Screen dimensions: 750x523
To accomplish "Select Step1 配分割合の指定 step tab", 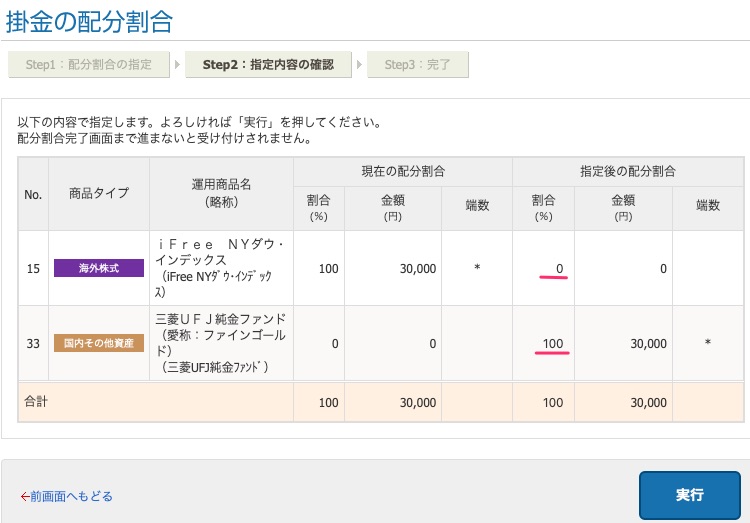I will click(89, 65).
